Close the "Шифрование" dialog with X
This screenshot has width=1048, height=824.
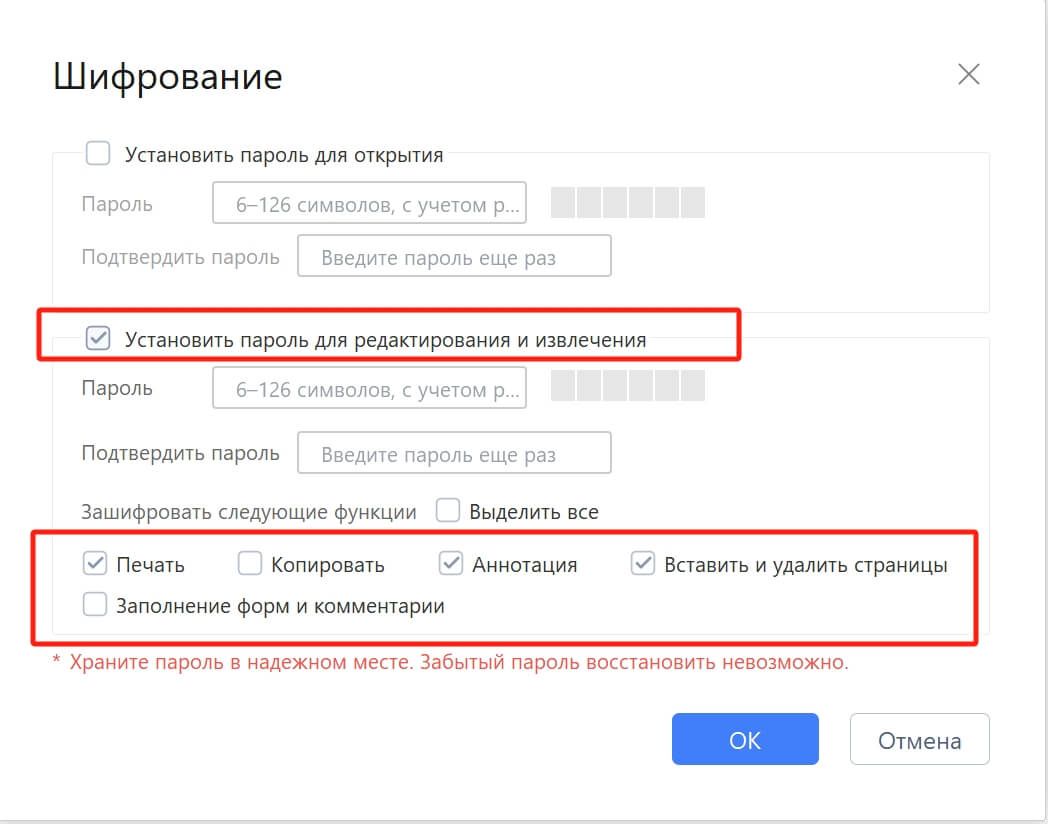coord(968,74)
